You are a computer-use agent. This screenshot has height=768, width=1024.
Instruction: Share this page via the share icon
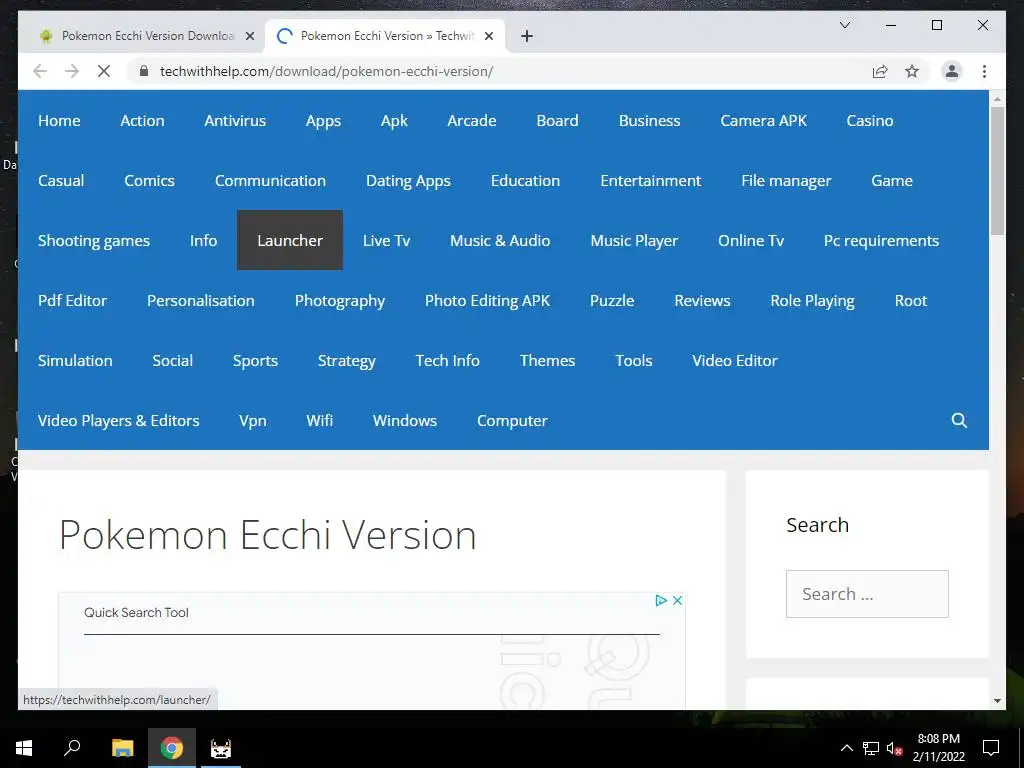[x=880, y=71]
